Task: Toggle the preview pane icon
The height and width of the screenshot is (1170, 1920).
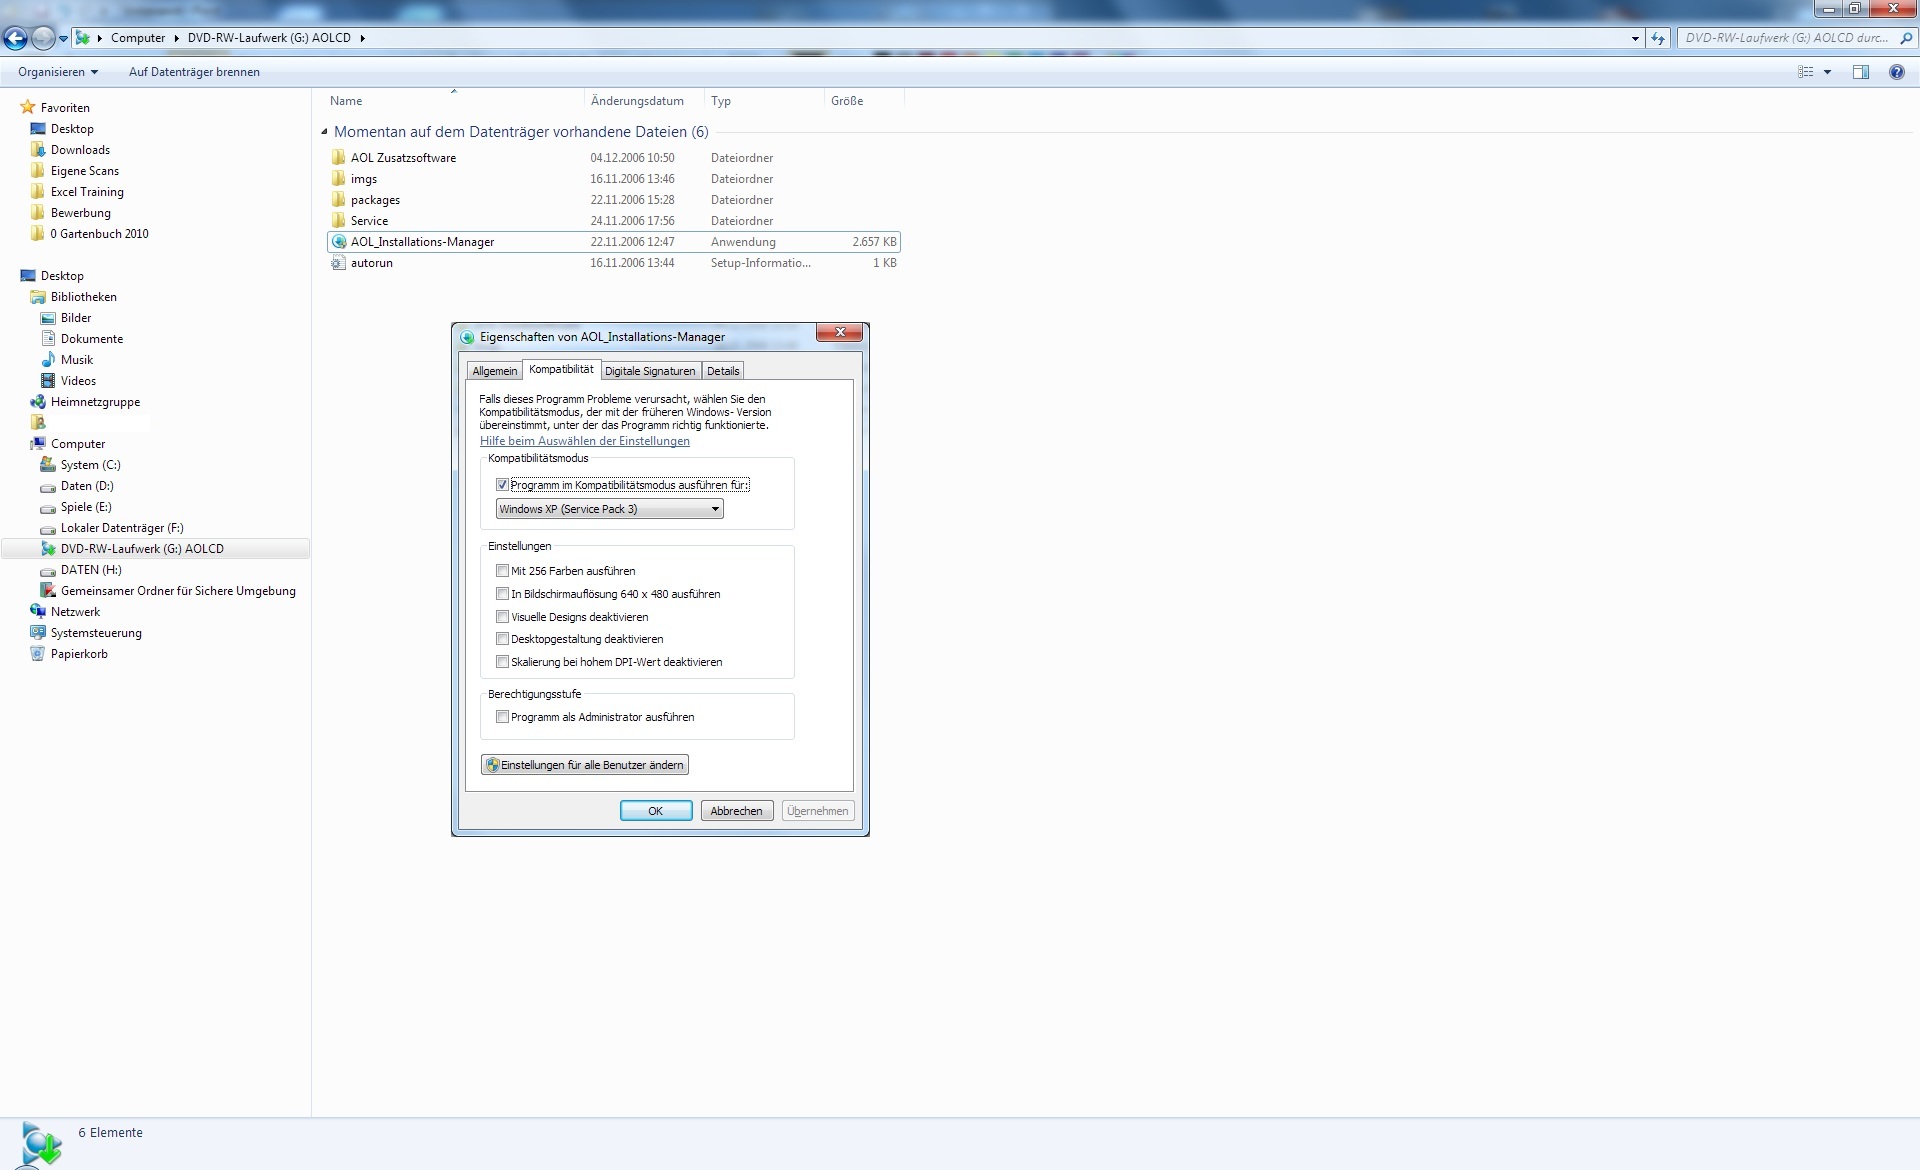Action: [x=1860, y=72]
